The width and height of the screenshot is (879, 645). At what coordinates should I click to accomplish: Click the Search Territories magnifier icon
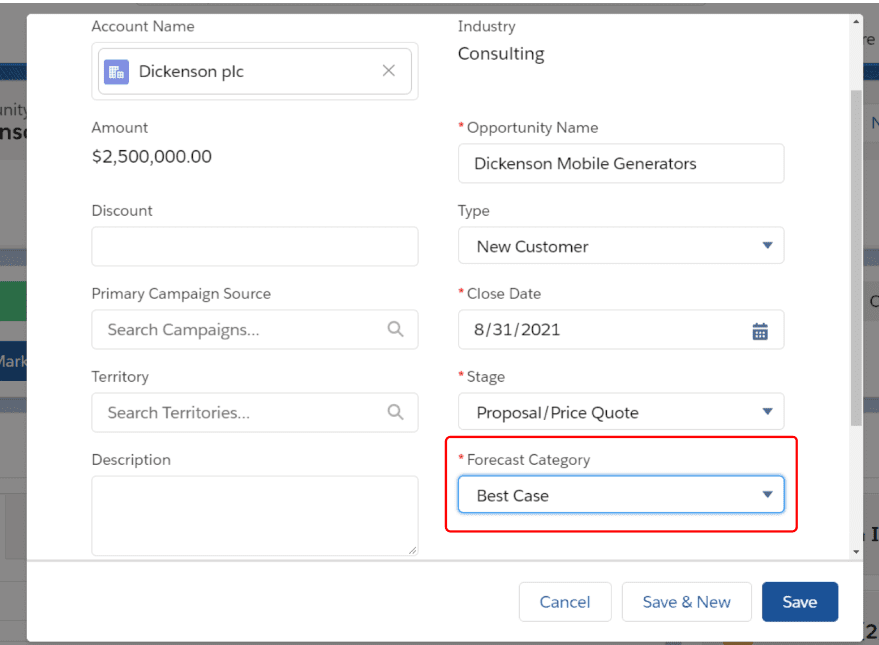pyautogui.click(x=395, y=412)
